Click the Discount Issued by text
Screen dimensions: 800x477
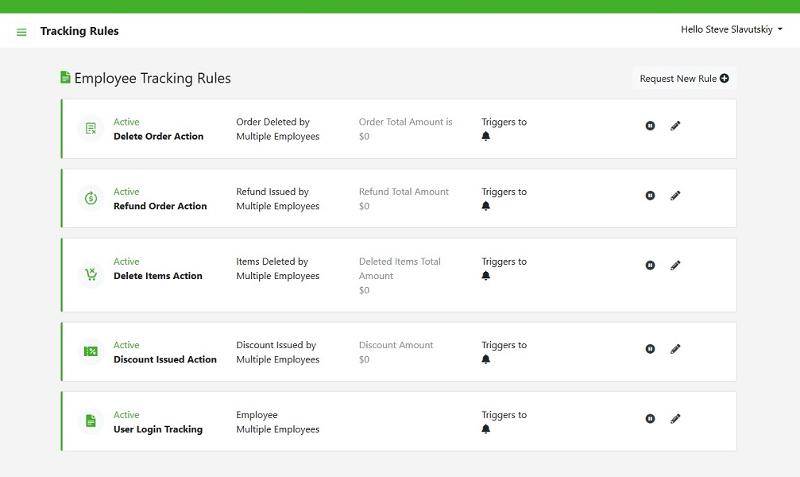276,345
